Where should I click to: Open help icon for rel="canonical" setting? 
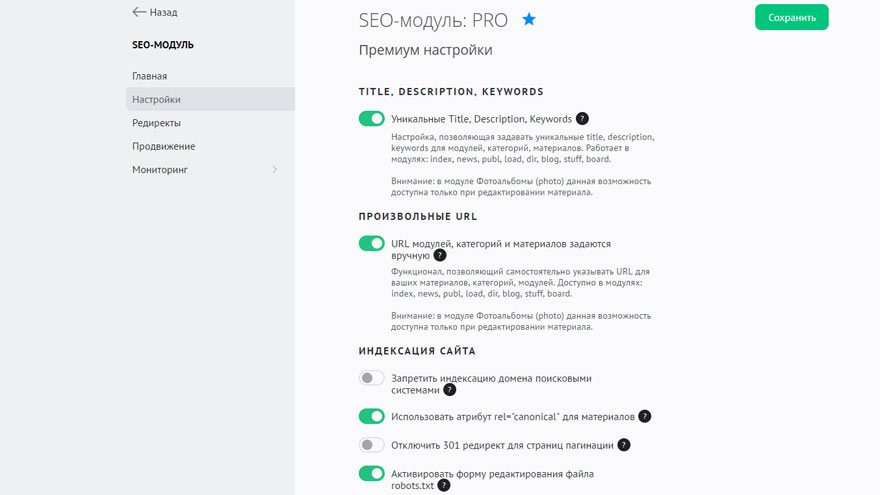pyautogui.click(x=645, y=416)
